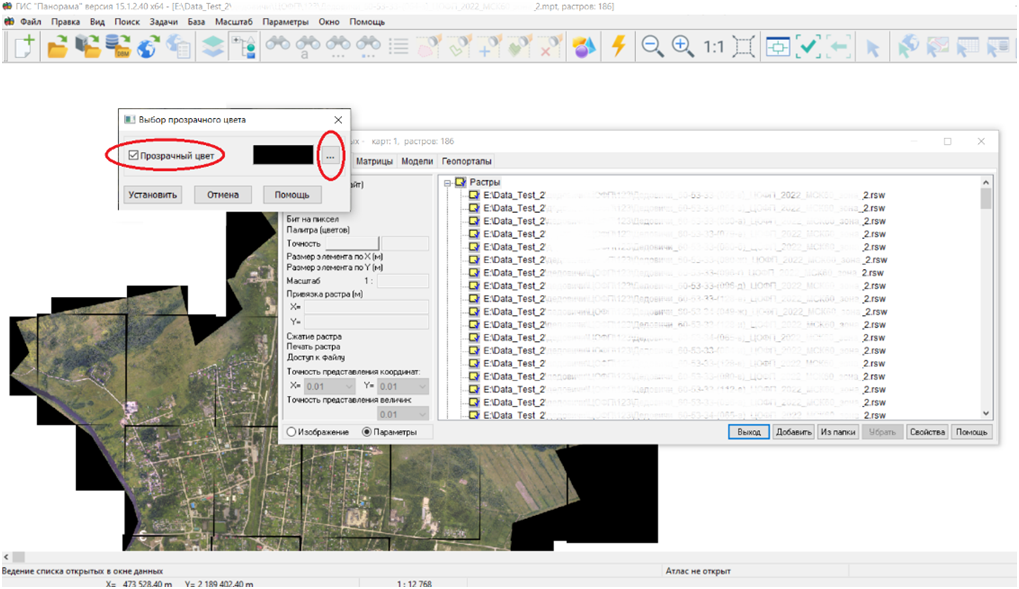Image resolution: width=1019 pixels, height=589 pixels.
Task: Click the Установить button
Action: pos(153,195)
